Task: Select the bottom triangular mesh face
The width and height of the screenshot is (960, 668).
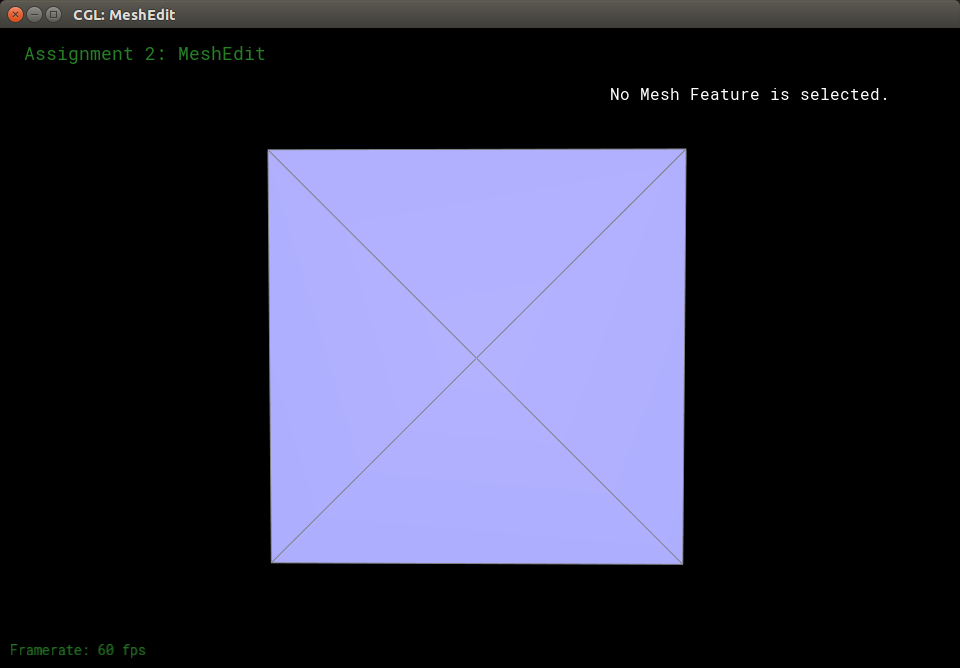Action: click(477, 490)
